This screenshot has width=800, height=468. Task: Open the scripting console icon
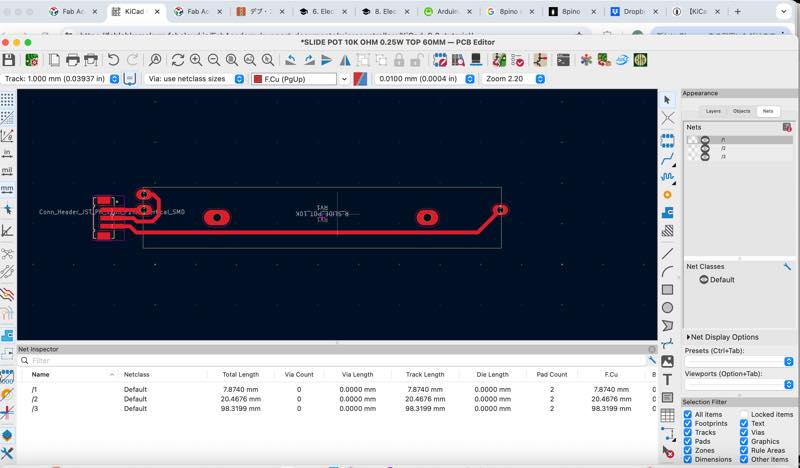[563, 60]
